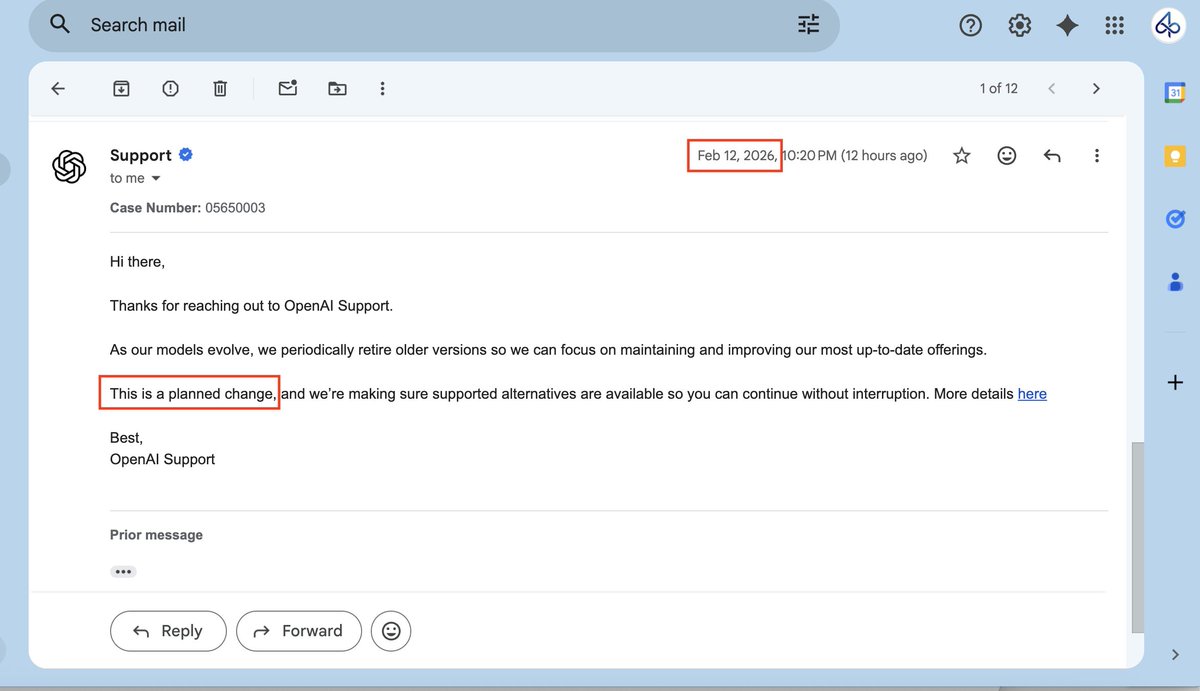Click the 'Prior message' label
Screen dimensions: 1200x691
click(156, 535)
